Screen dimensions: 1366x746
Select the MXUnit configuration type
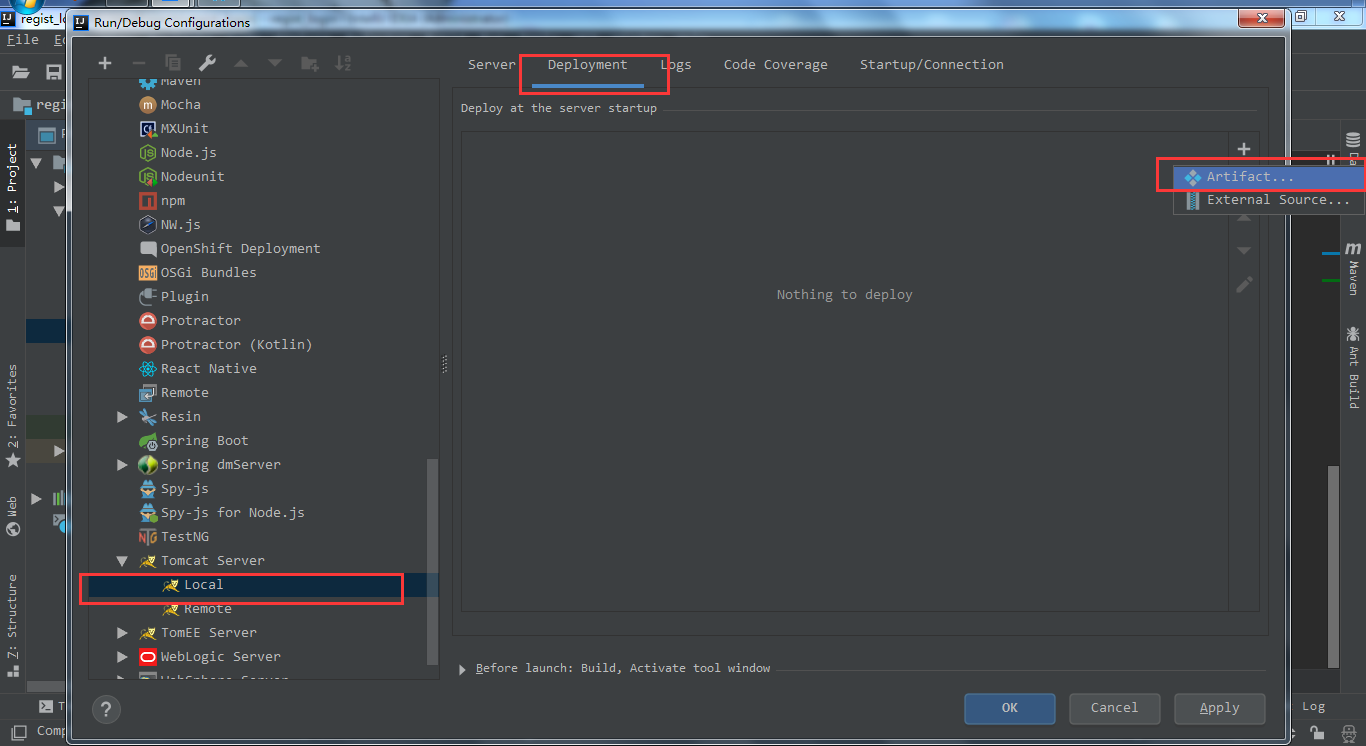[185, 128]
